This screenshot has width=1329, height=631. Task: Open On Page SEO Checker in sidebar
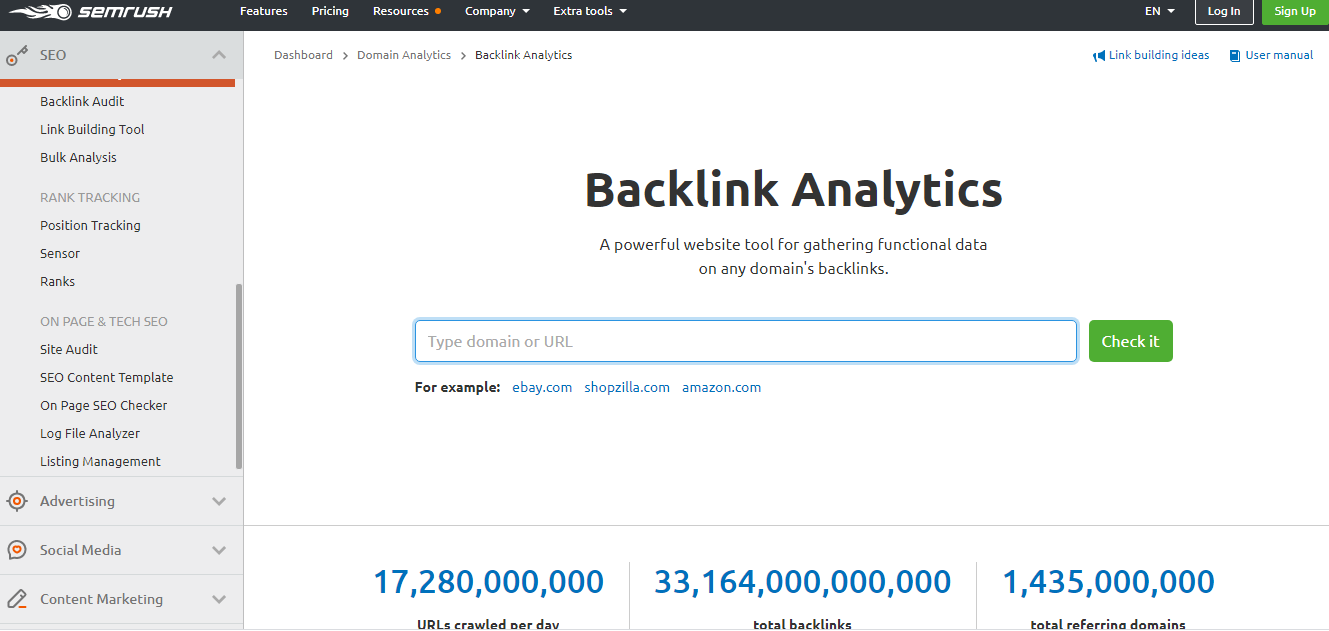click(104, 405)
